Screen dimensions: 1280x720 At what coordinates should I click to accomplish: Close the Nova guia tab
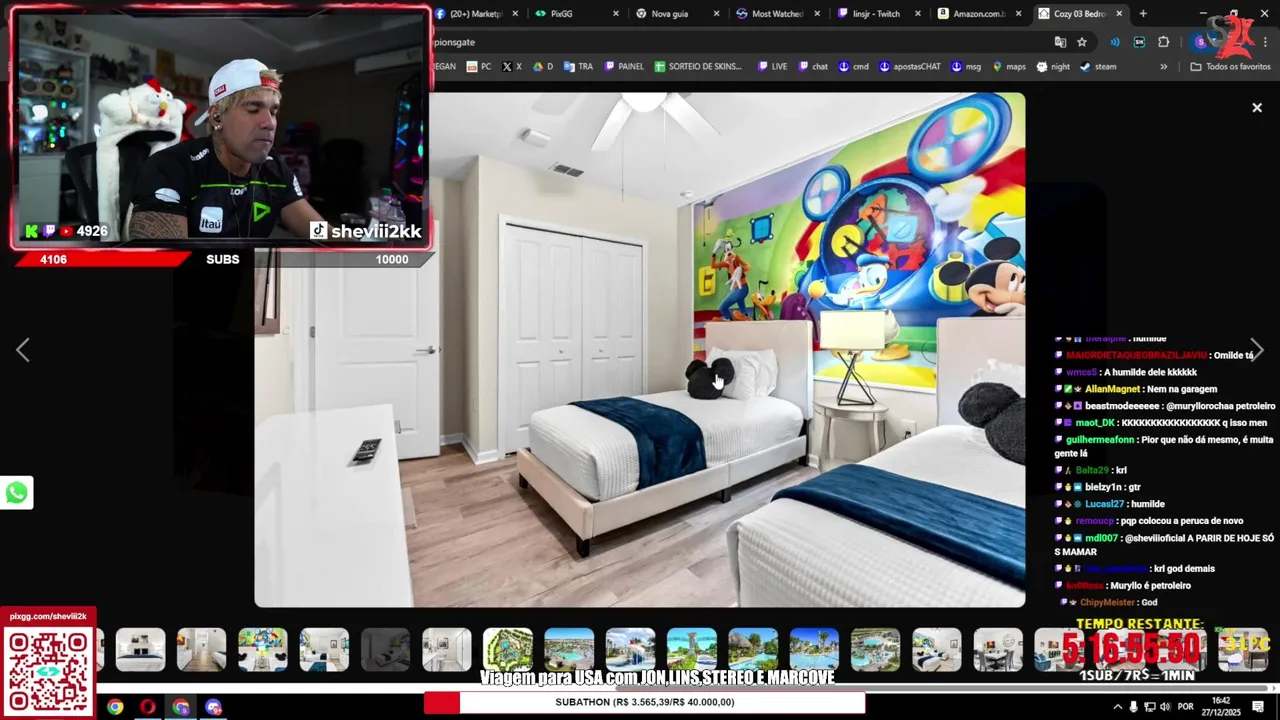716,14
